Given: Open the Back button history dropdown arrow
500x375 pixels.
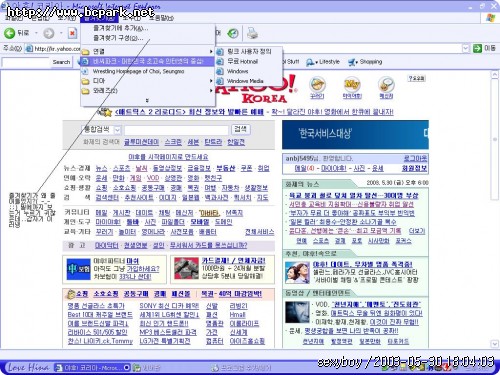Looking at the screenshot, I should (x=36, y=33).
